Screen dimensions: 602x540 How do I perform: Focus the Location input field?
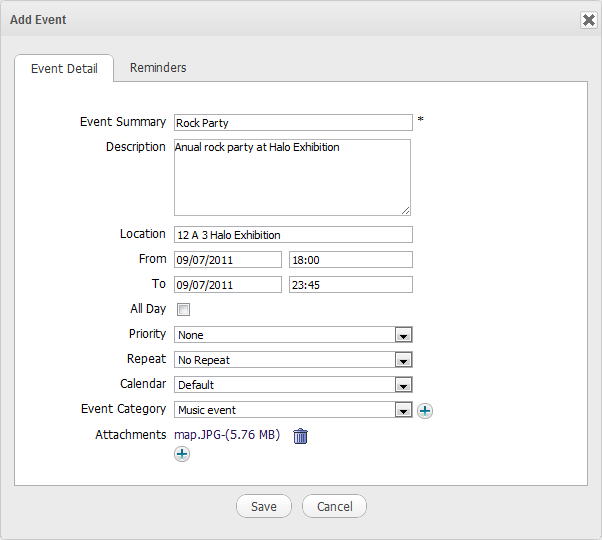coord(293,235)
